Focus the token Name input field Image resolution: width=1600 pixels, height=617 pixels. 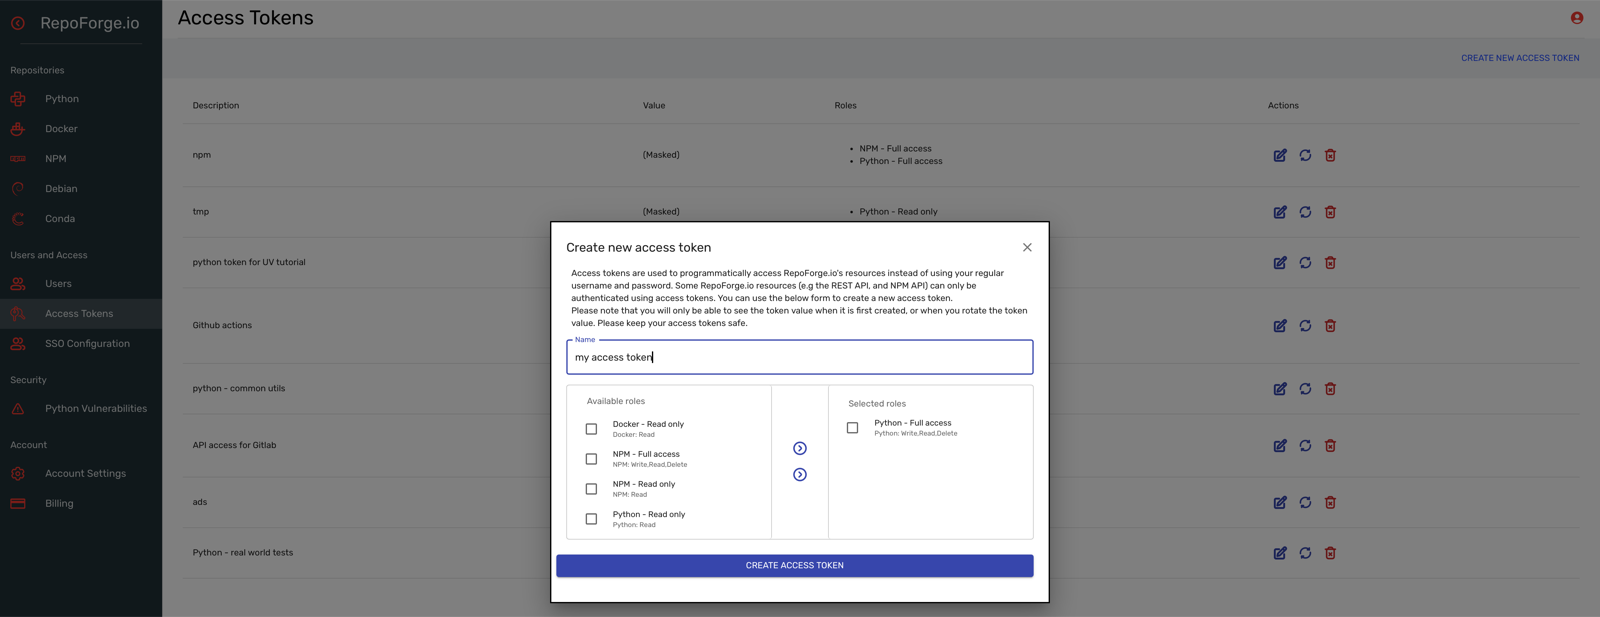[800, 357]
